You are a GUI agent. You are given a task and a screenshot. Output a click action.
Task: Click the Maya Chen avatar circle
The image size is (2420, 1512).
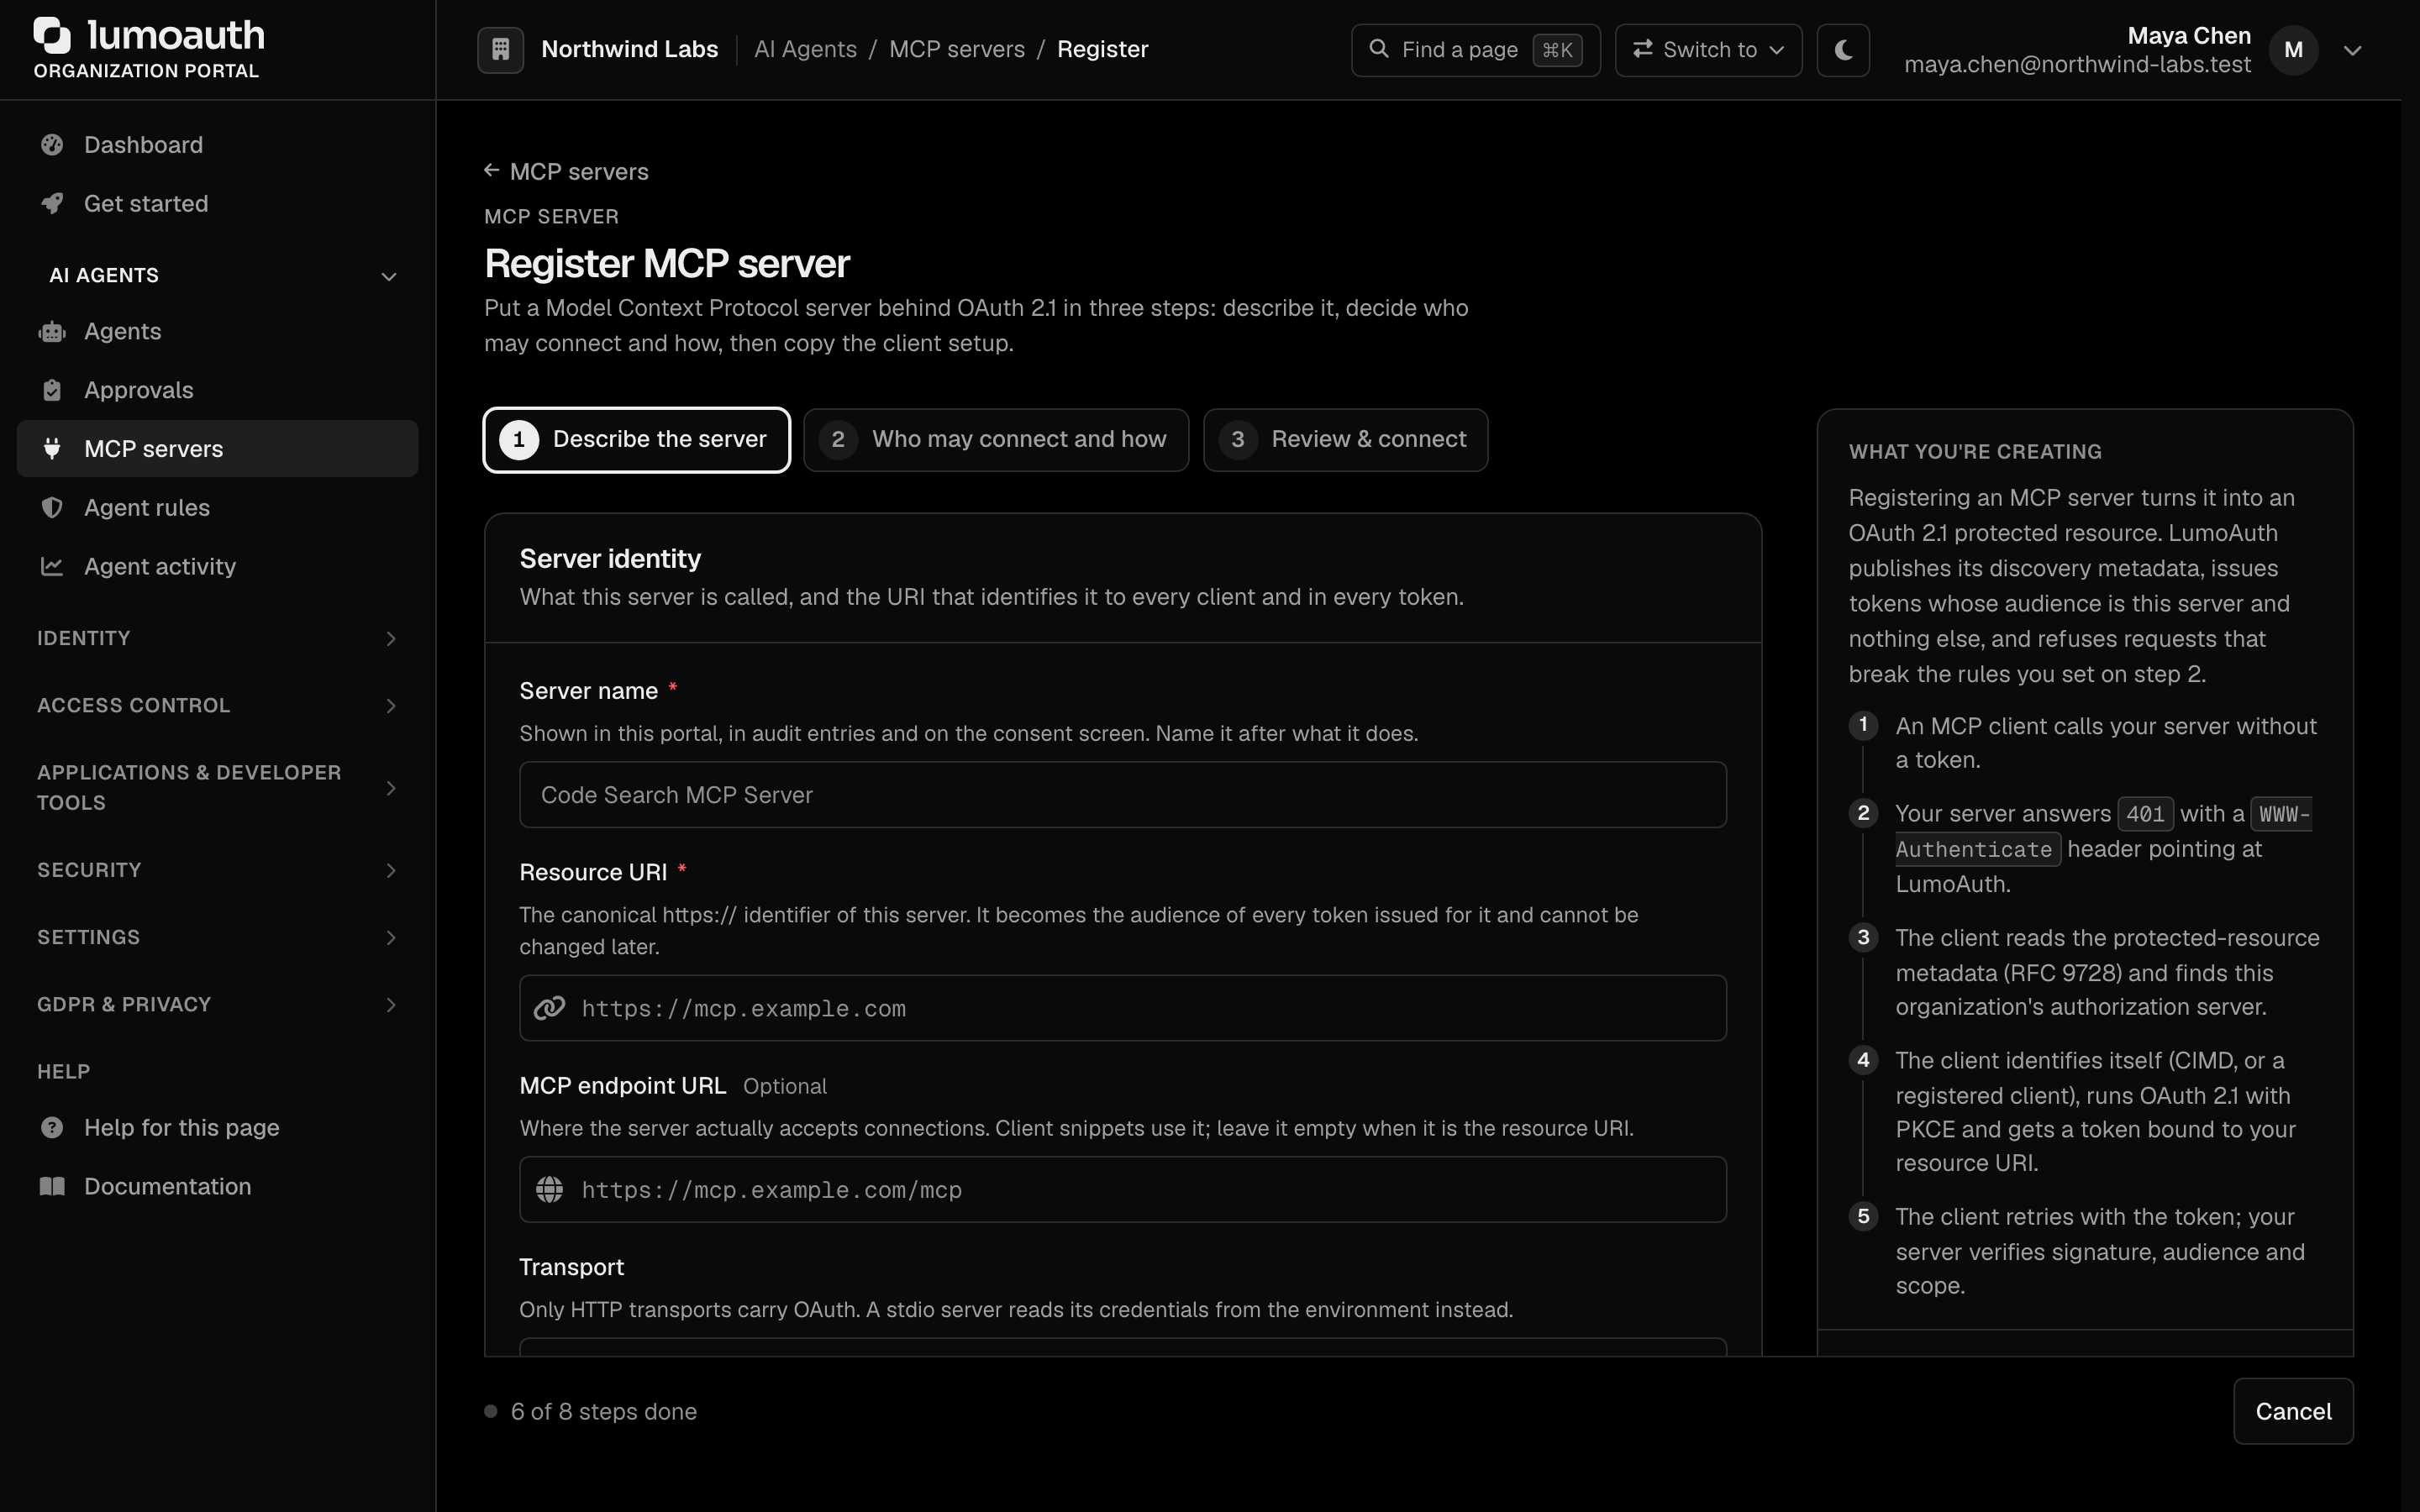(x=2293, y=50)
